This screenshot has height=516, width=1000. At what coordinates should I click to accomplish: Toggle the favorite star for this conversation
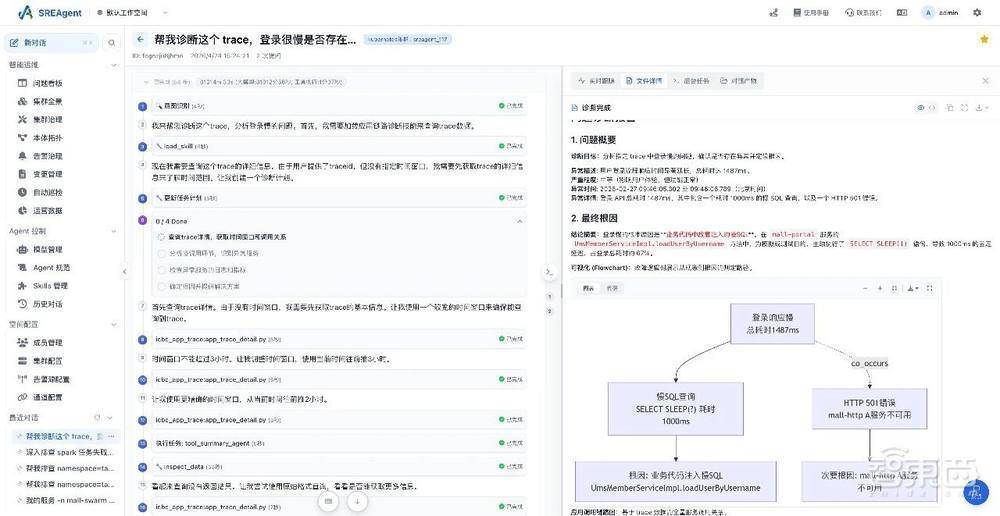pos(984,39)
